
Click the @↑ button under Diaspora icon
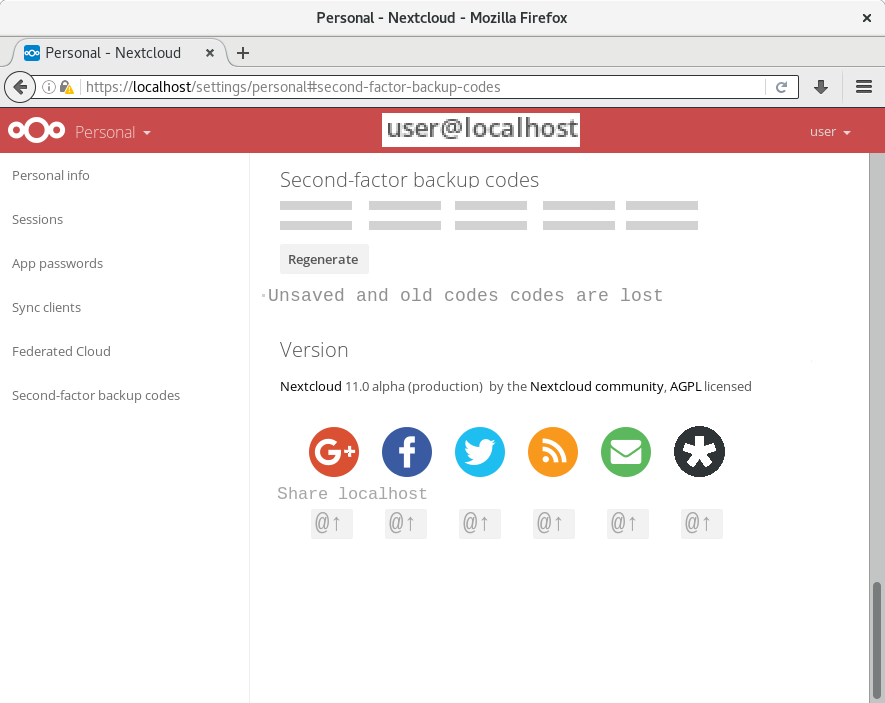pos(702,524)
